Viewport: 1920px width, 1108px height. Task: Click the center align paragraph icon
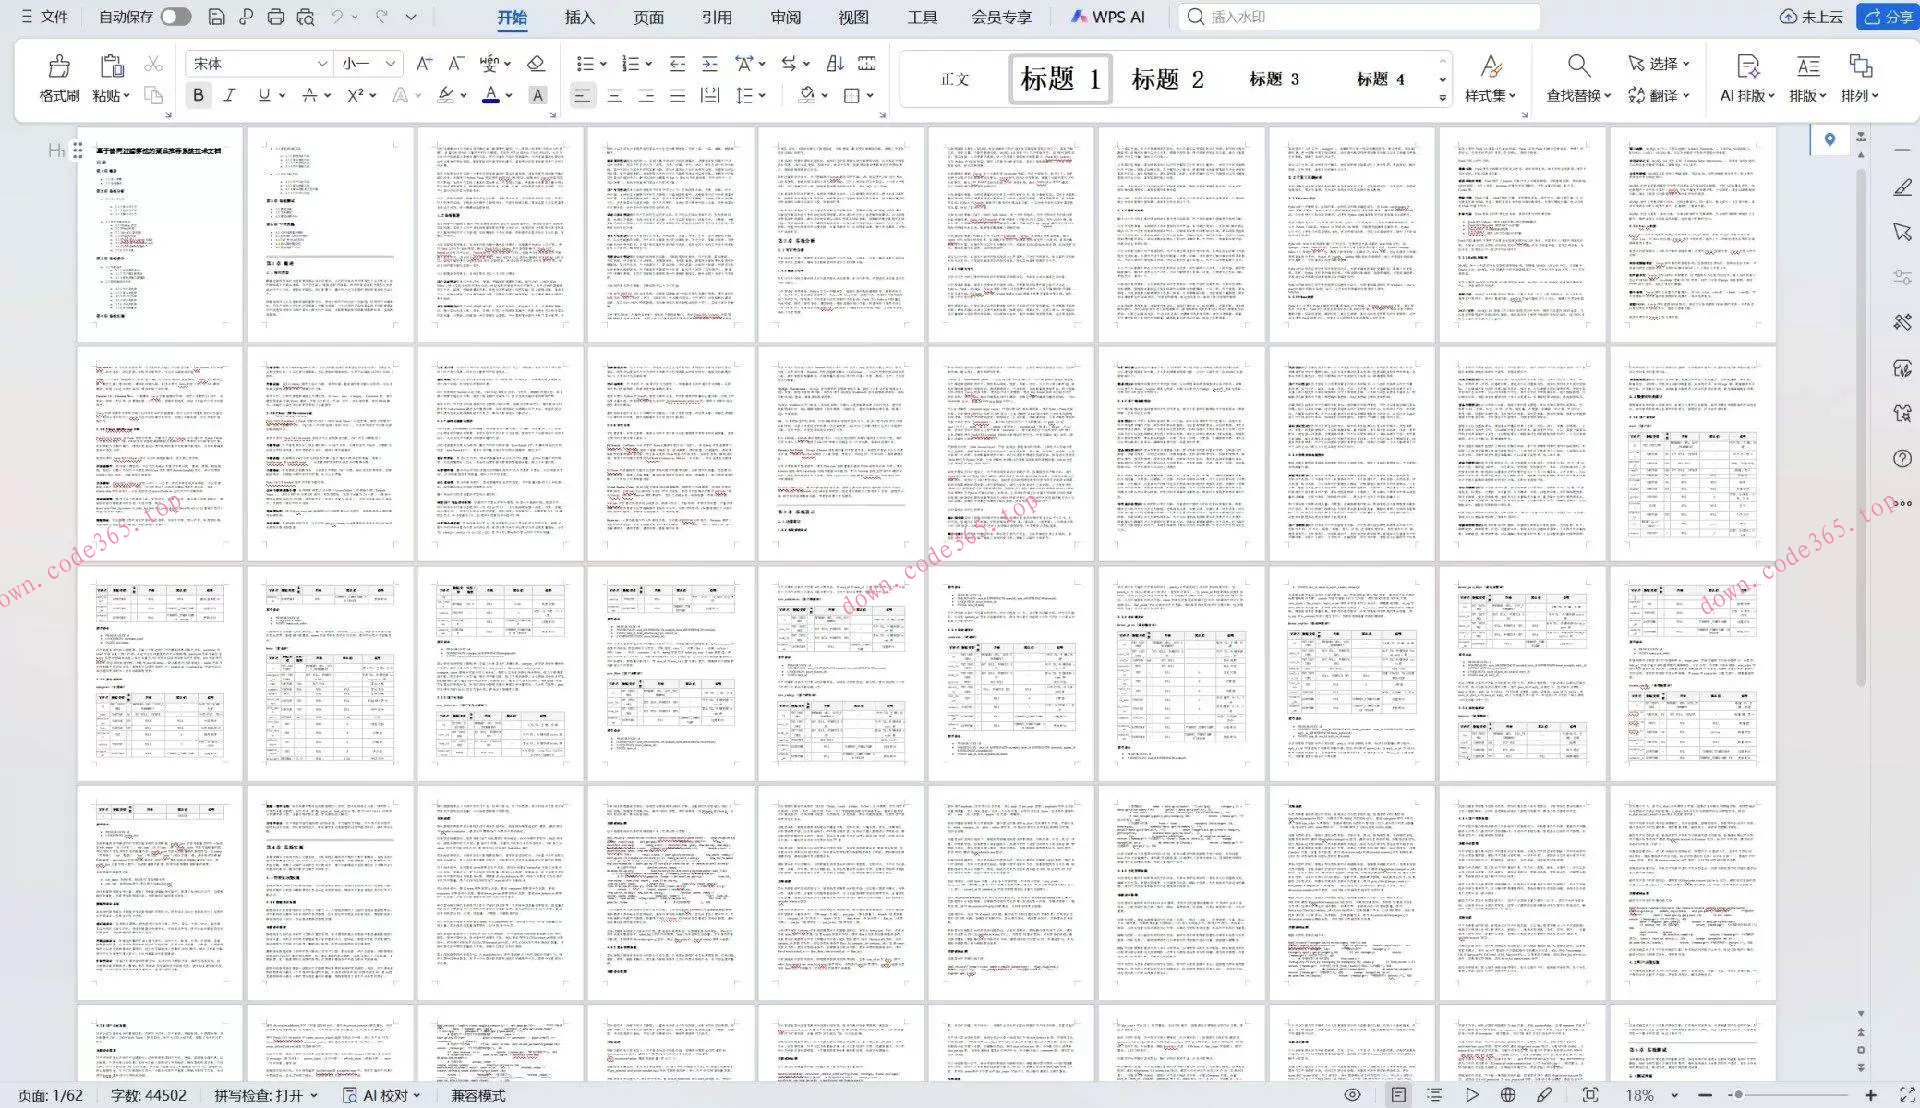pos(614,96)
